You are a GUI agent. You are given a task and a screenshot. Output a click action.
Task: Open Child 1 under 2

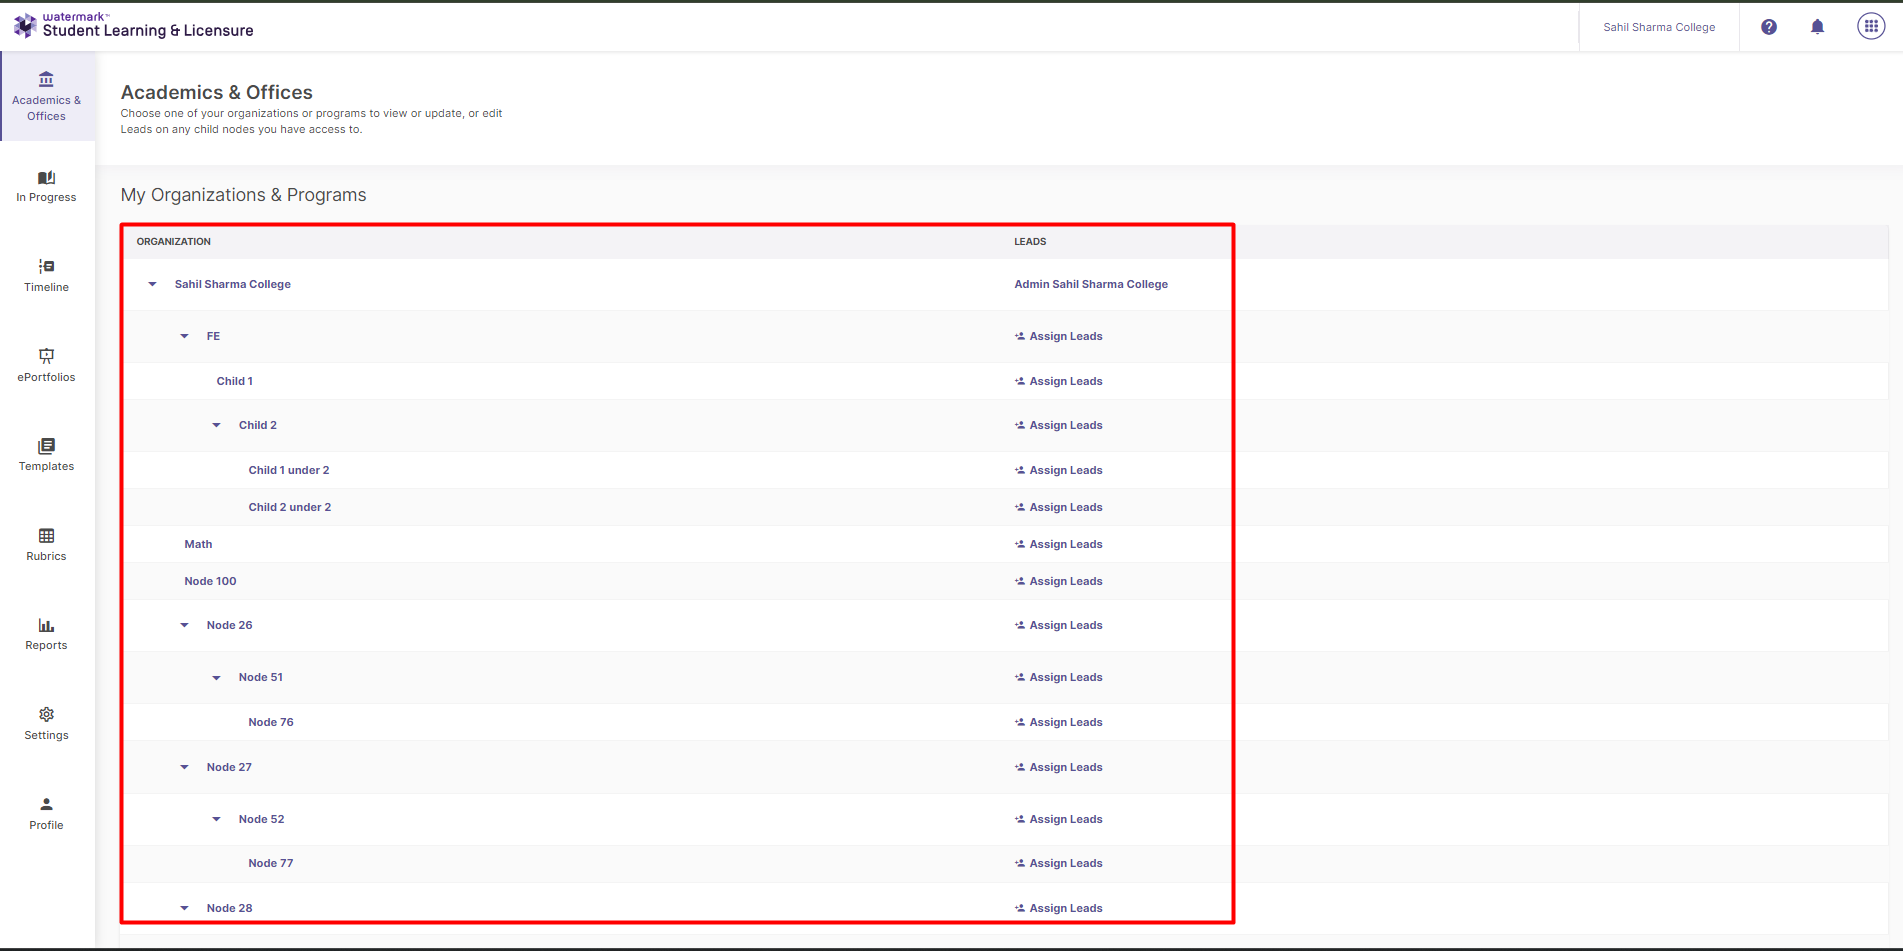289,470
